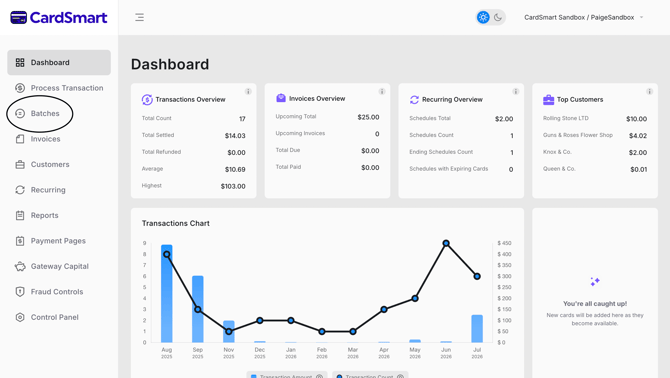Click the Dashboard grid icon in sidebar

point(20,62)
